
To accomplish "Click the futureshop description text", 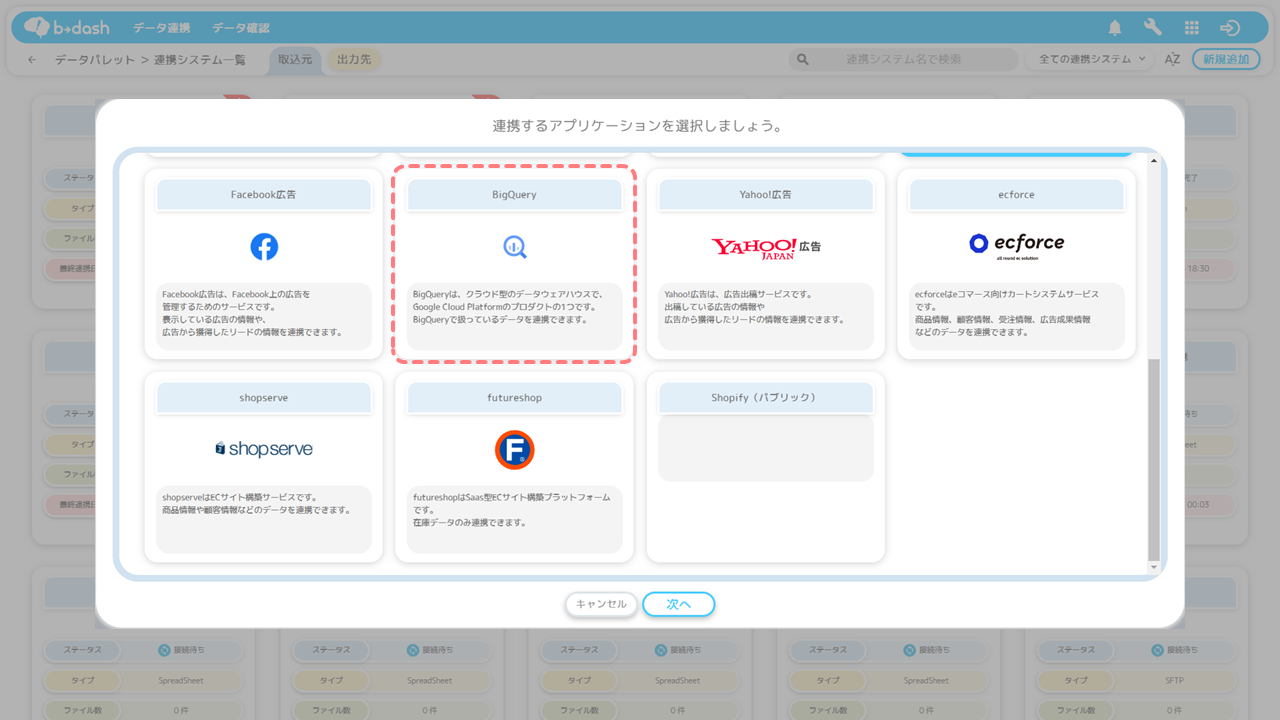I will pos(511,509).
